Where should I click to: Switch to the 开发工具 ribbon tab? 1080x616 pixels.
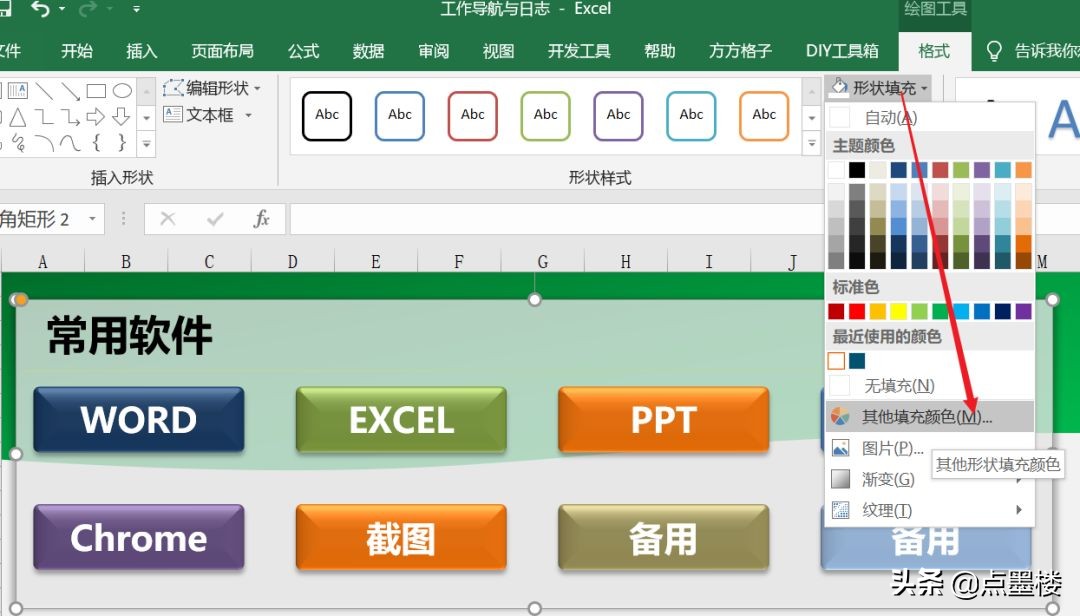(579, 51)
